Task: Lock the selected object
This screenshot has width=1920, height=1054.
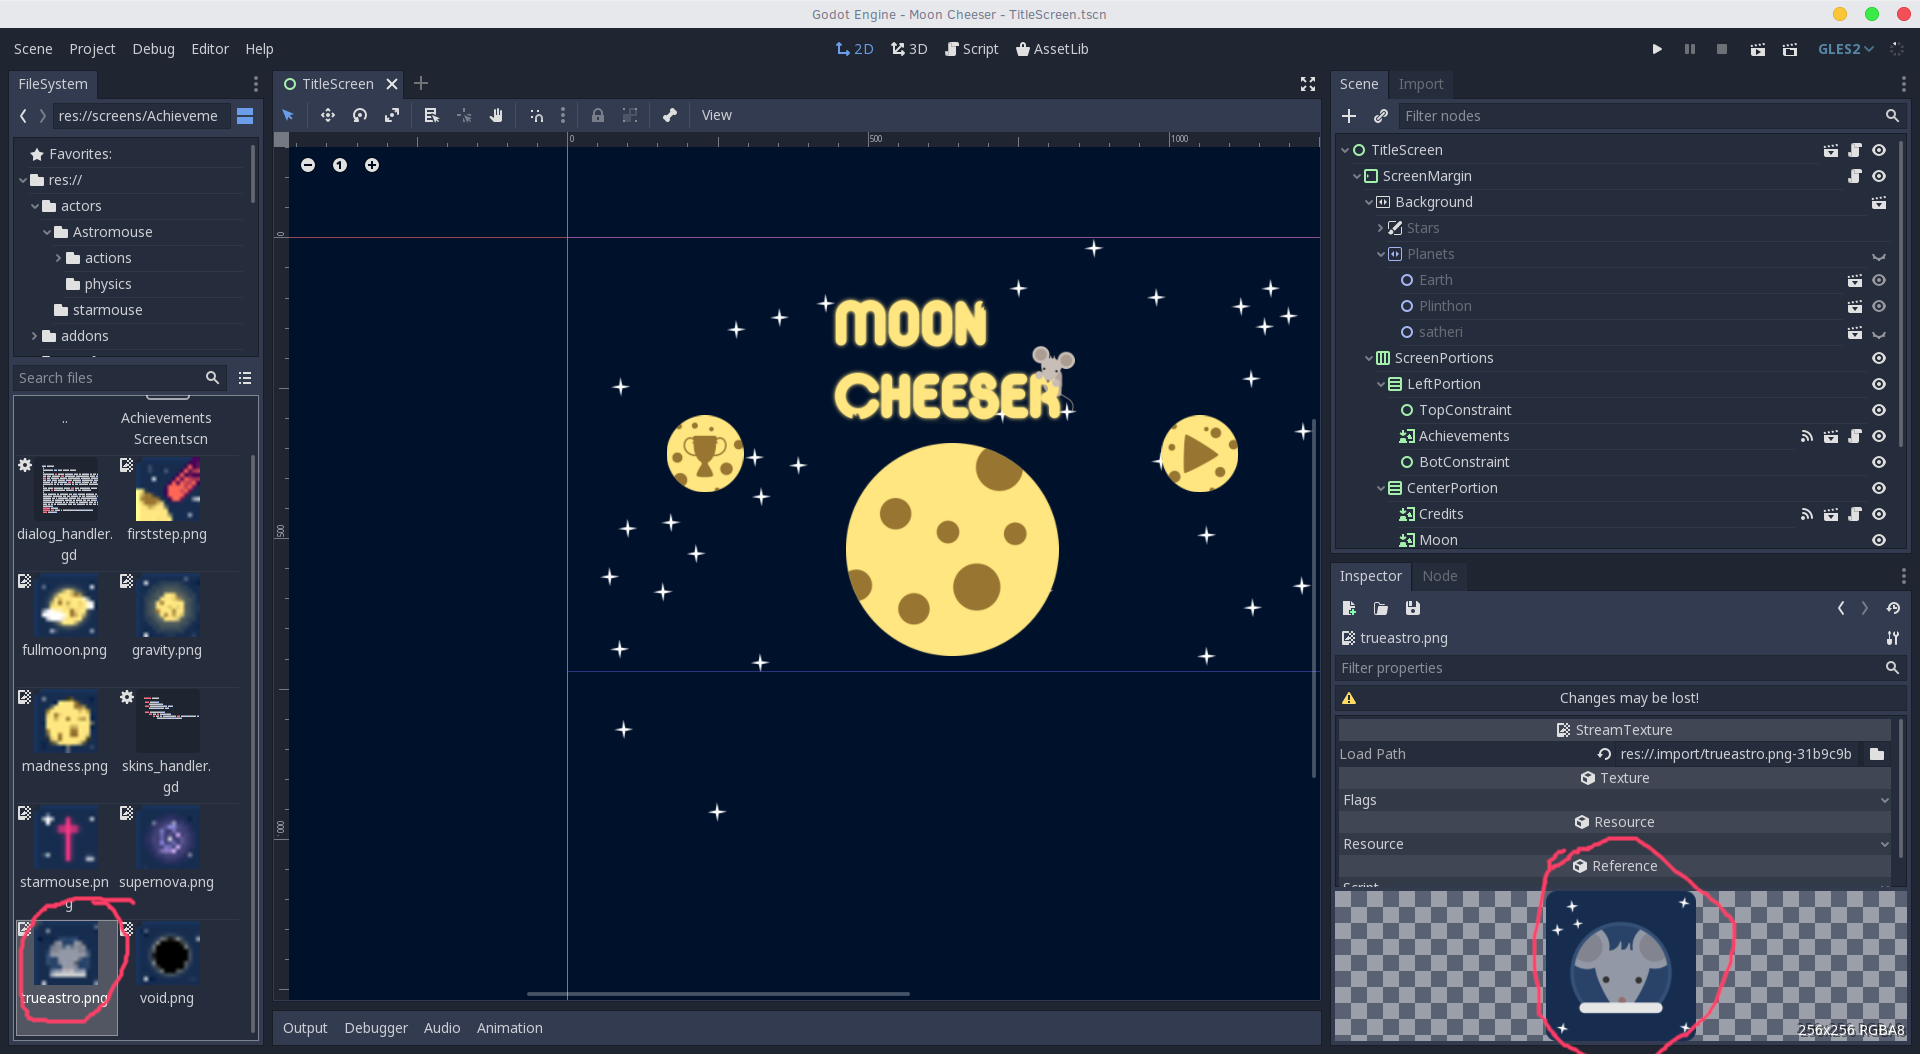Action: 598,116
